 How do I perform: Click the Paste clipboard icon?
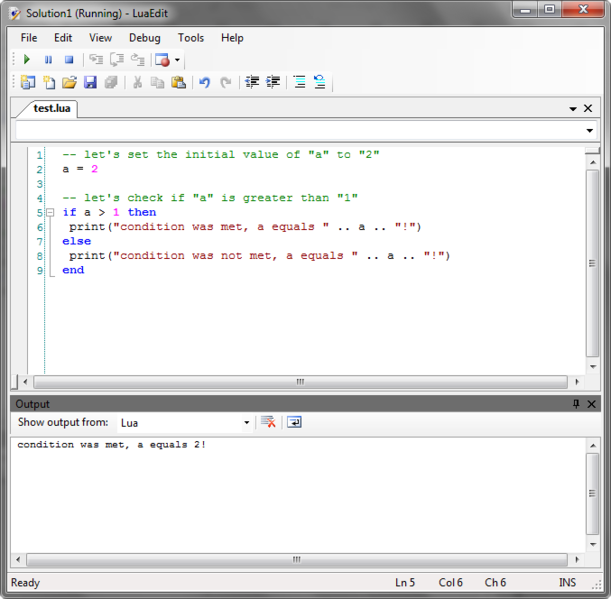click(x=178, y=82)
